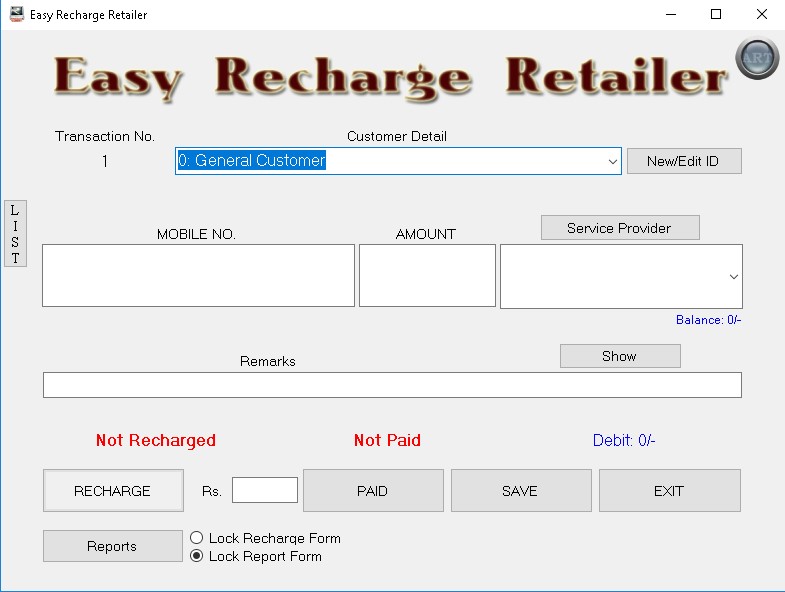Click the SAVE button
Image resolution: width=785 pixels, height=592 pixels.
pos(521,491)
